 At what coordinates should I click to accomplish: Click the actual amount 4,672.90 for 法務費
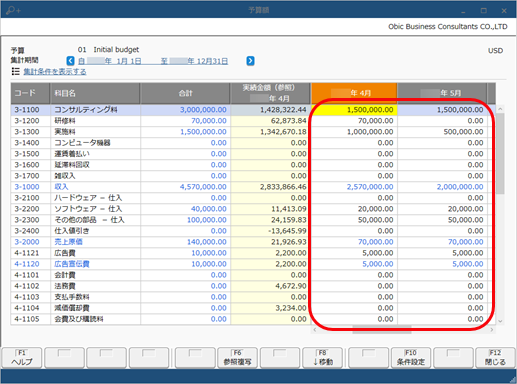tap(270, 286)
